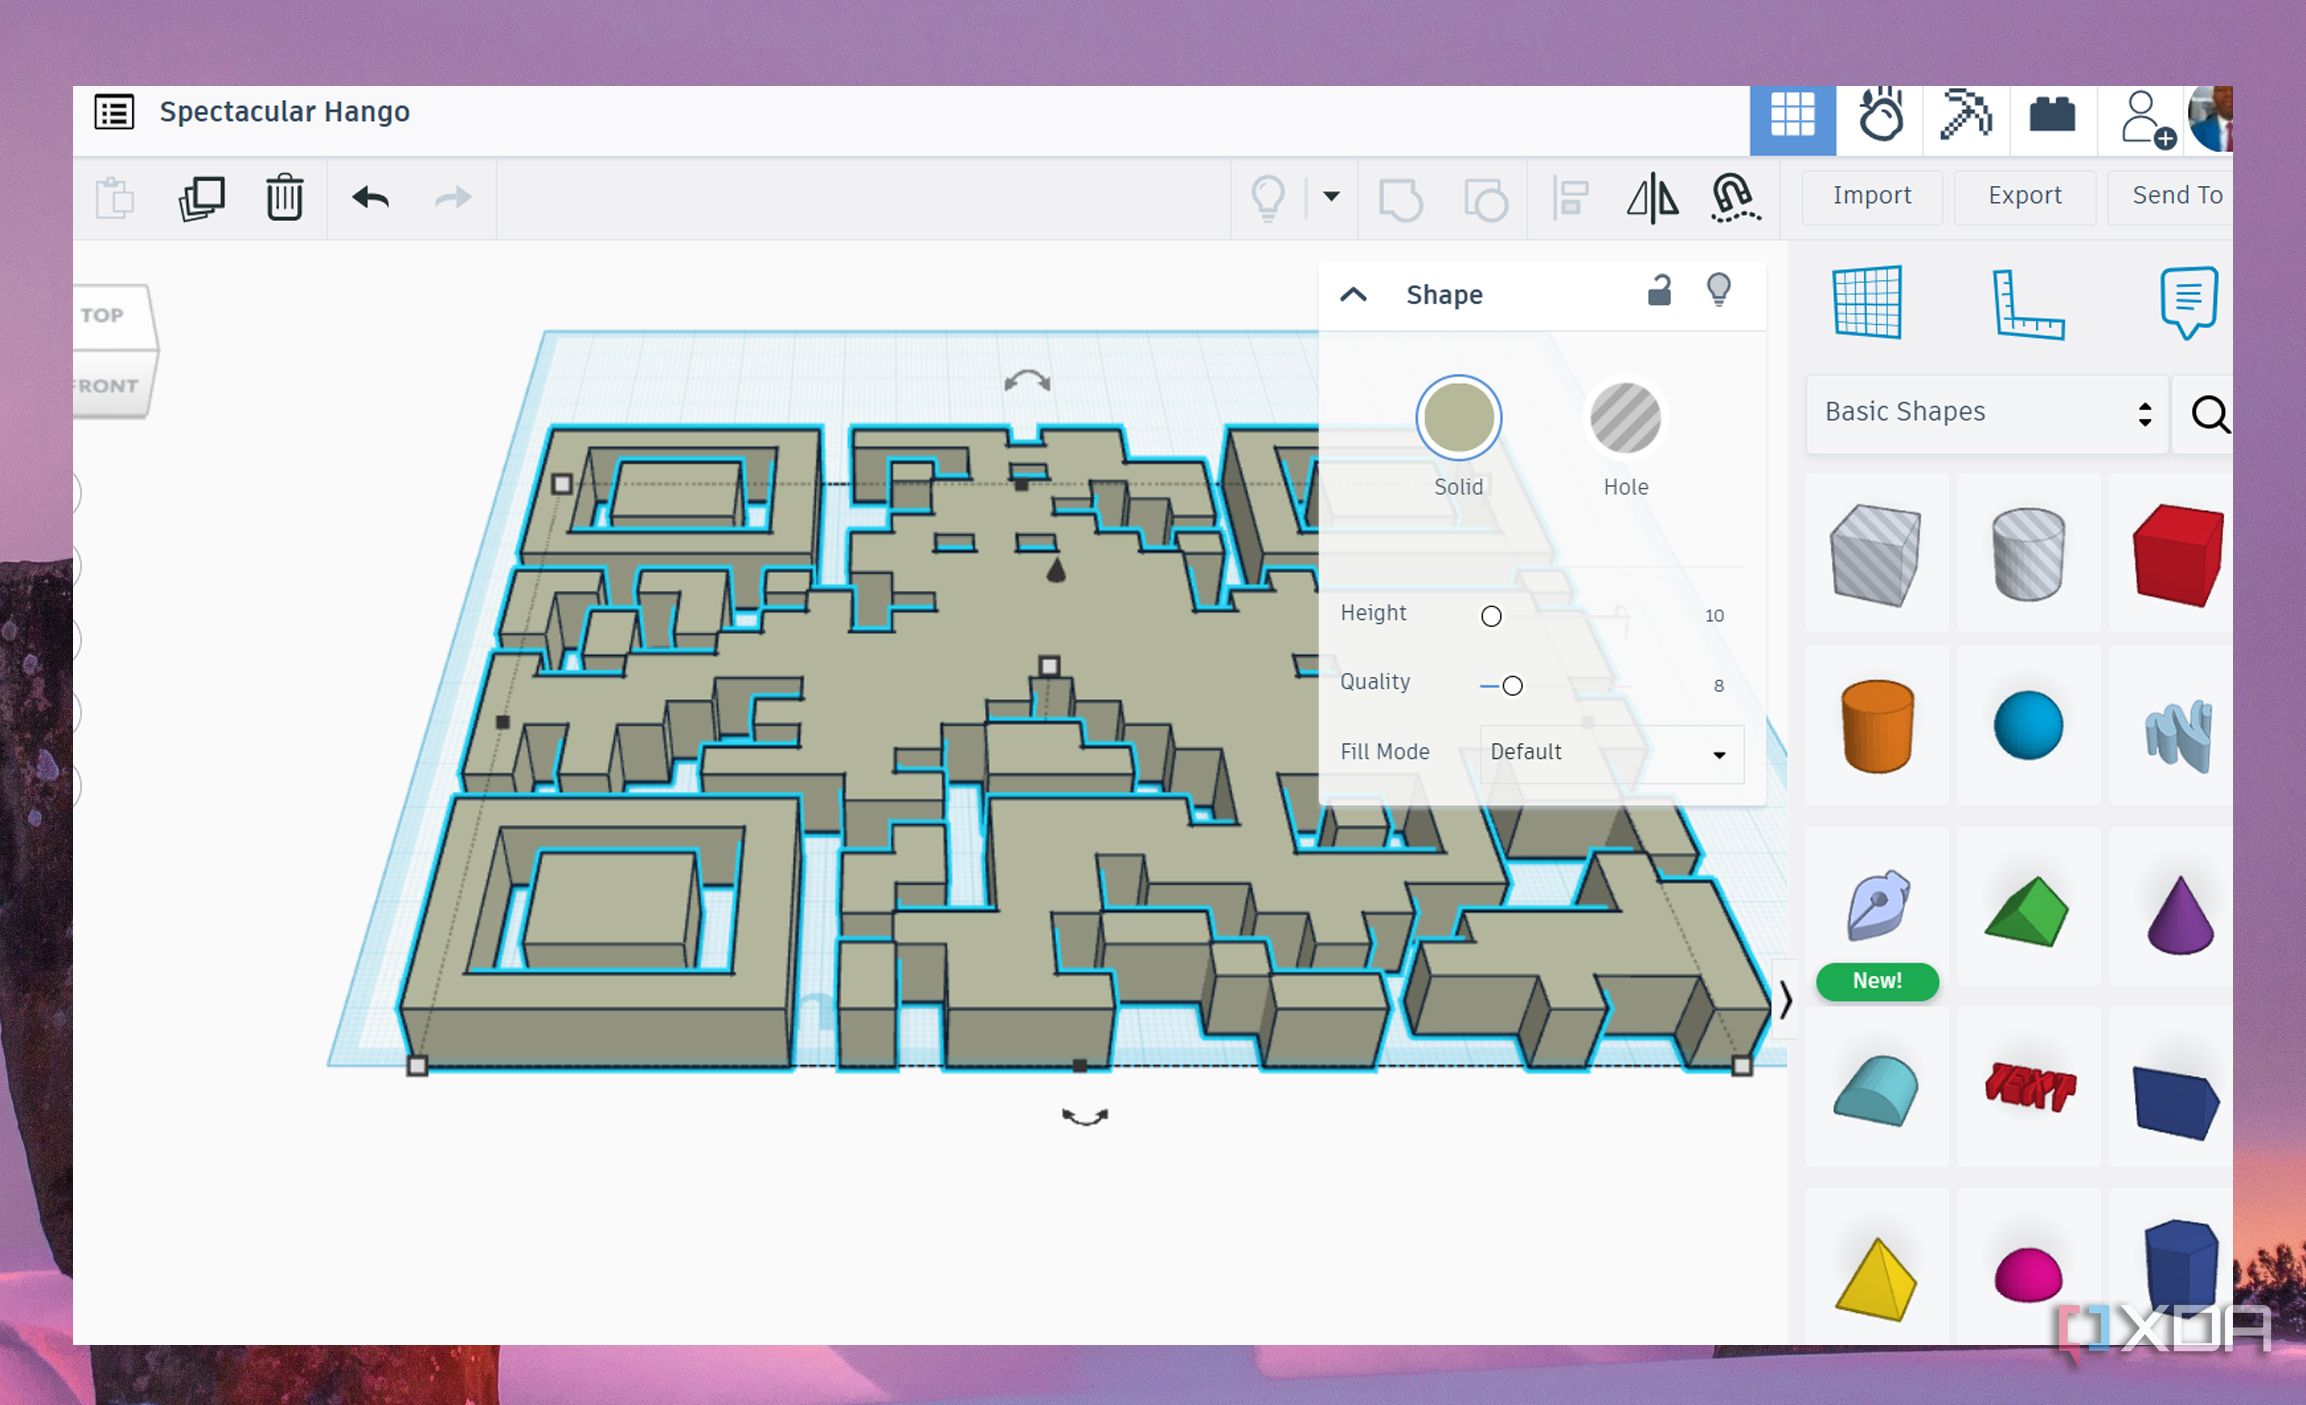Image resolution: width=2306 pixels, height=1405 pixels.
Task: Open the Fill Mode dropdown
Action: (x=1610, y=752)
